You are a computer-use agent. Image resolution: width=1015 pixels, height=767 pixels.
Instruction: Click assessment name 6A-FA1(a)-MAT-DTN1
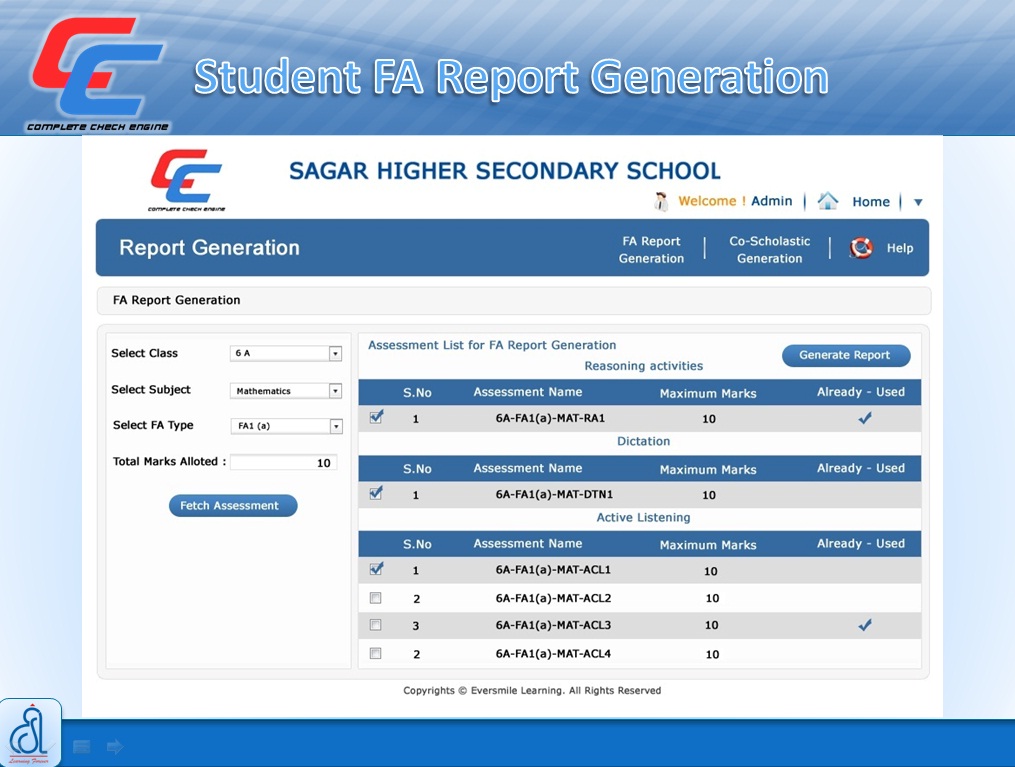pos(554,495)
